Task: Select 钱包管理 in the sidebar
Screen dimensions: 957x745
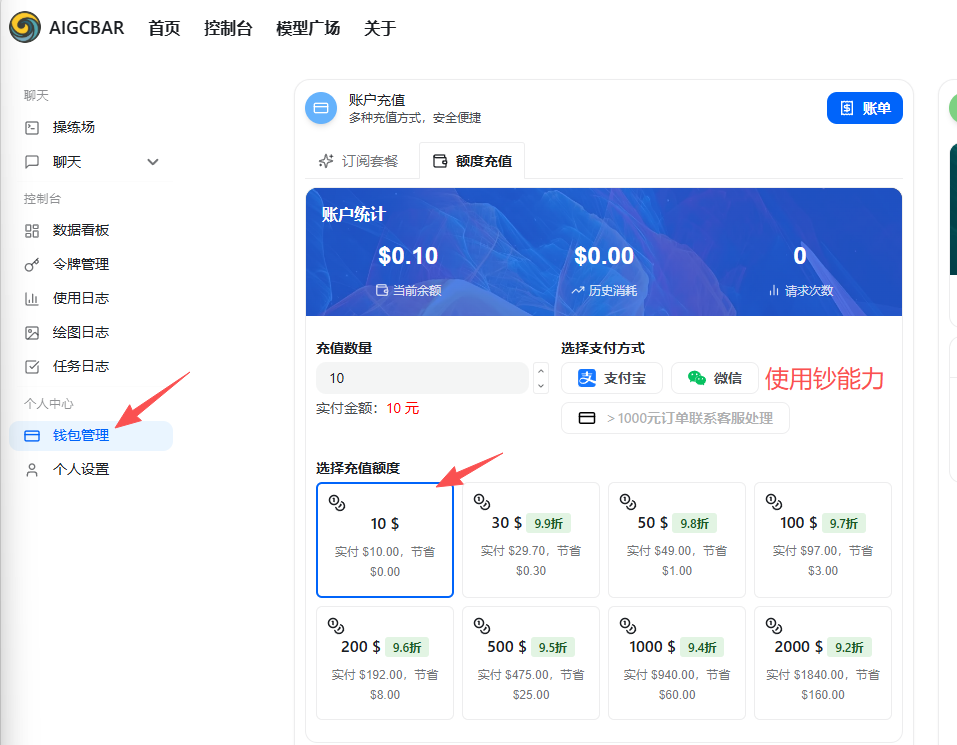Action: (92, 436)
